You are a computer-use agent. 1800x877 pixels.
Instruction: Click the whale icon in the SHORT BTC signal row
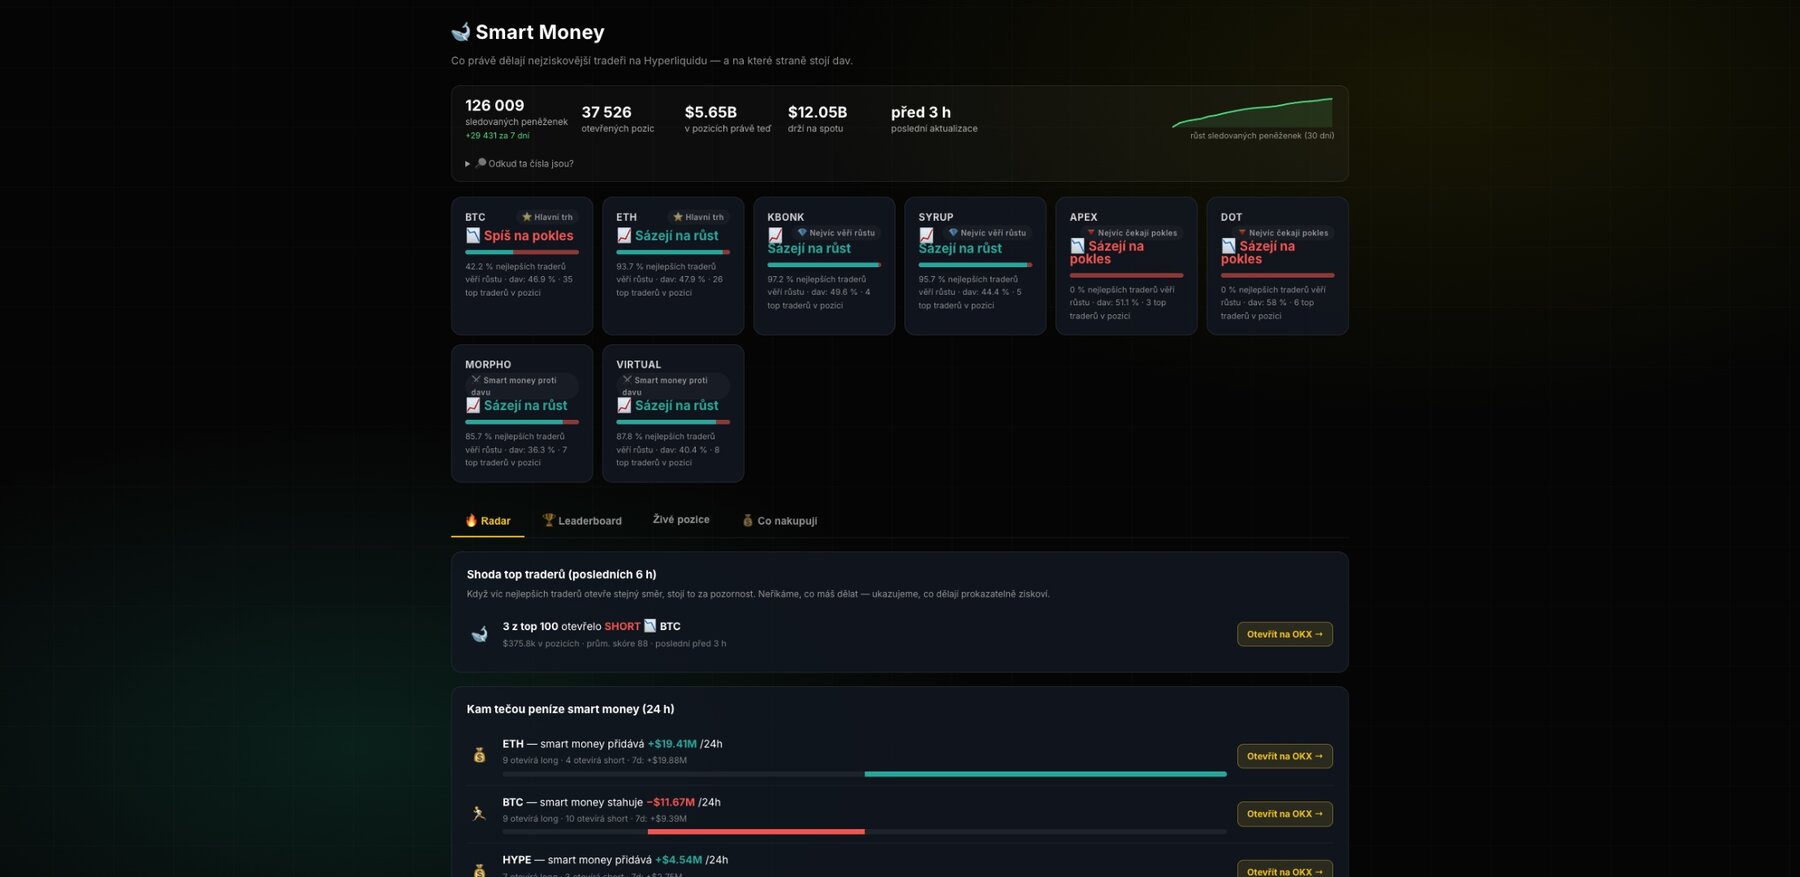[479, 634]
